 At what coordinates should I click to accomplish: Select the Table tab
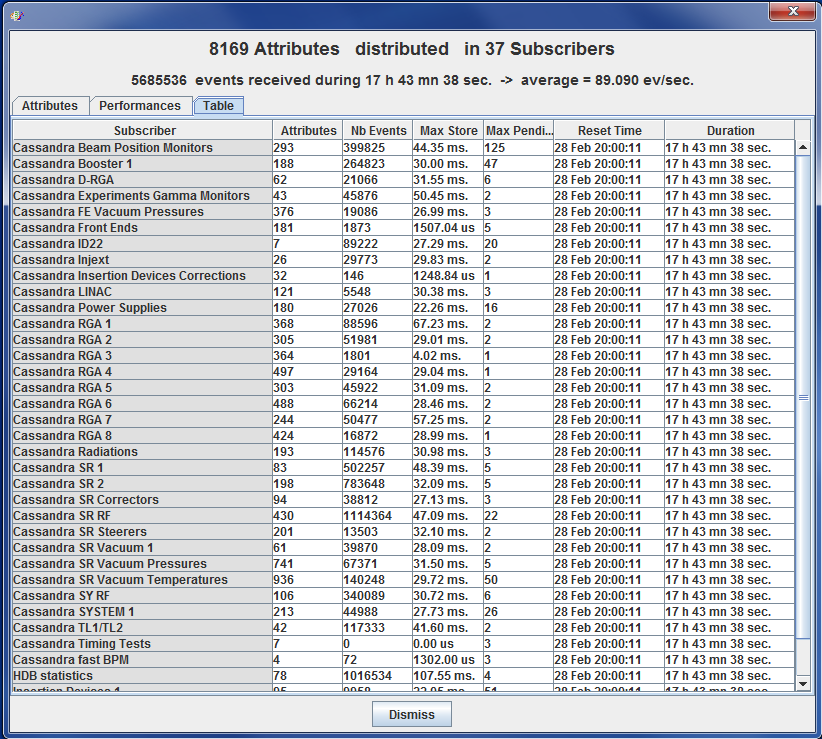(x=218, y=105)
